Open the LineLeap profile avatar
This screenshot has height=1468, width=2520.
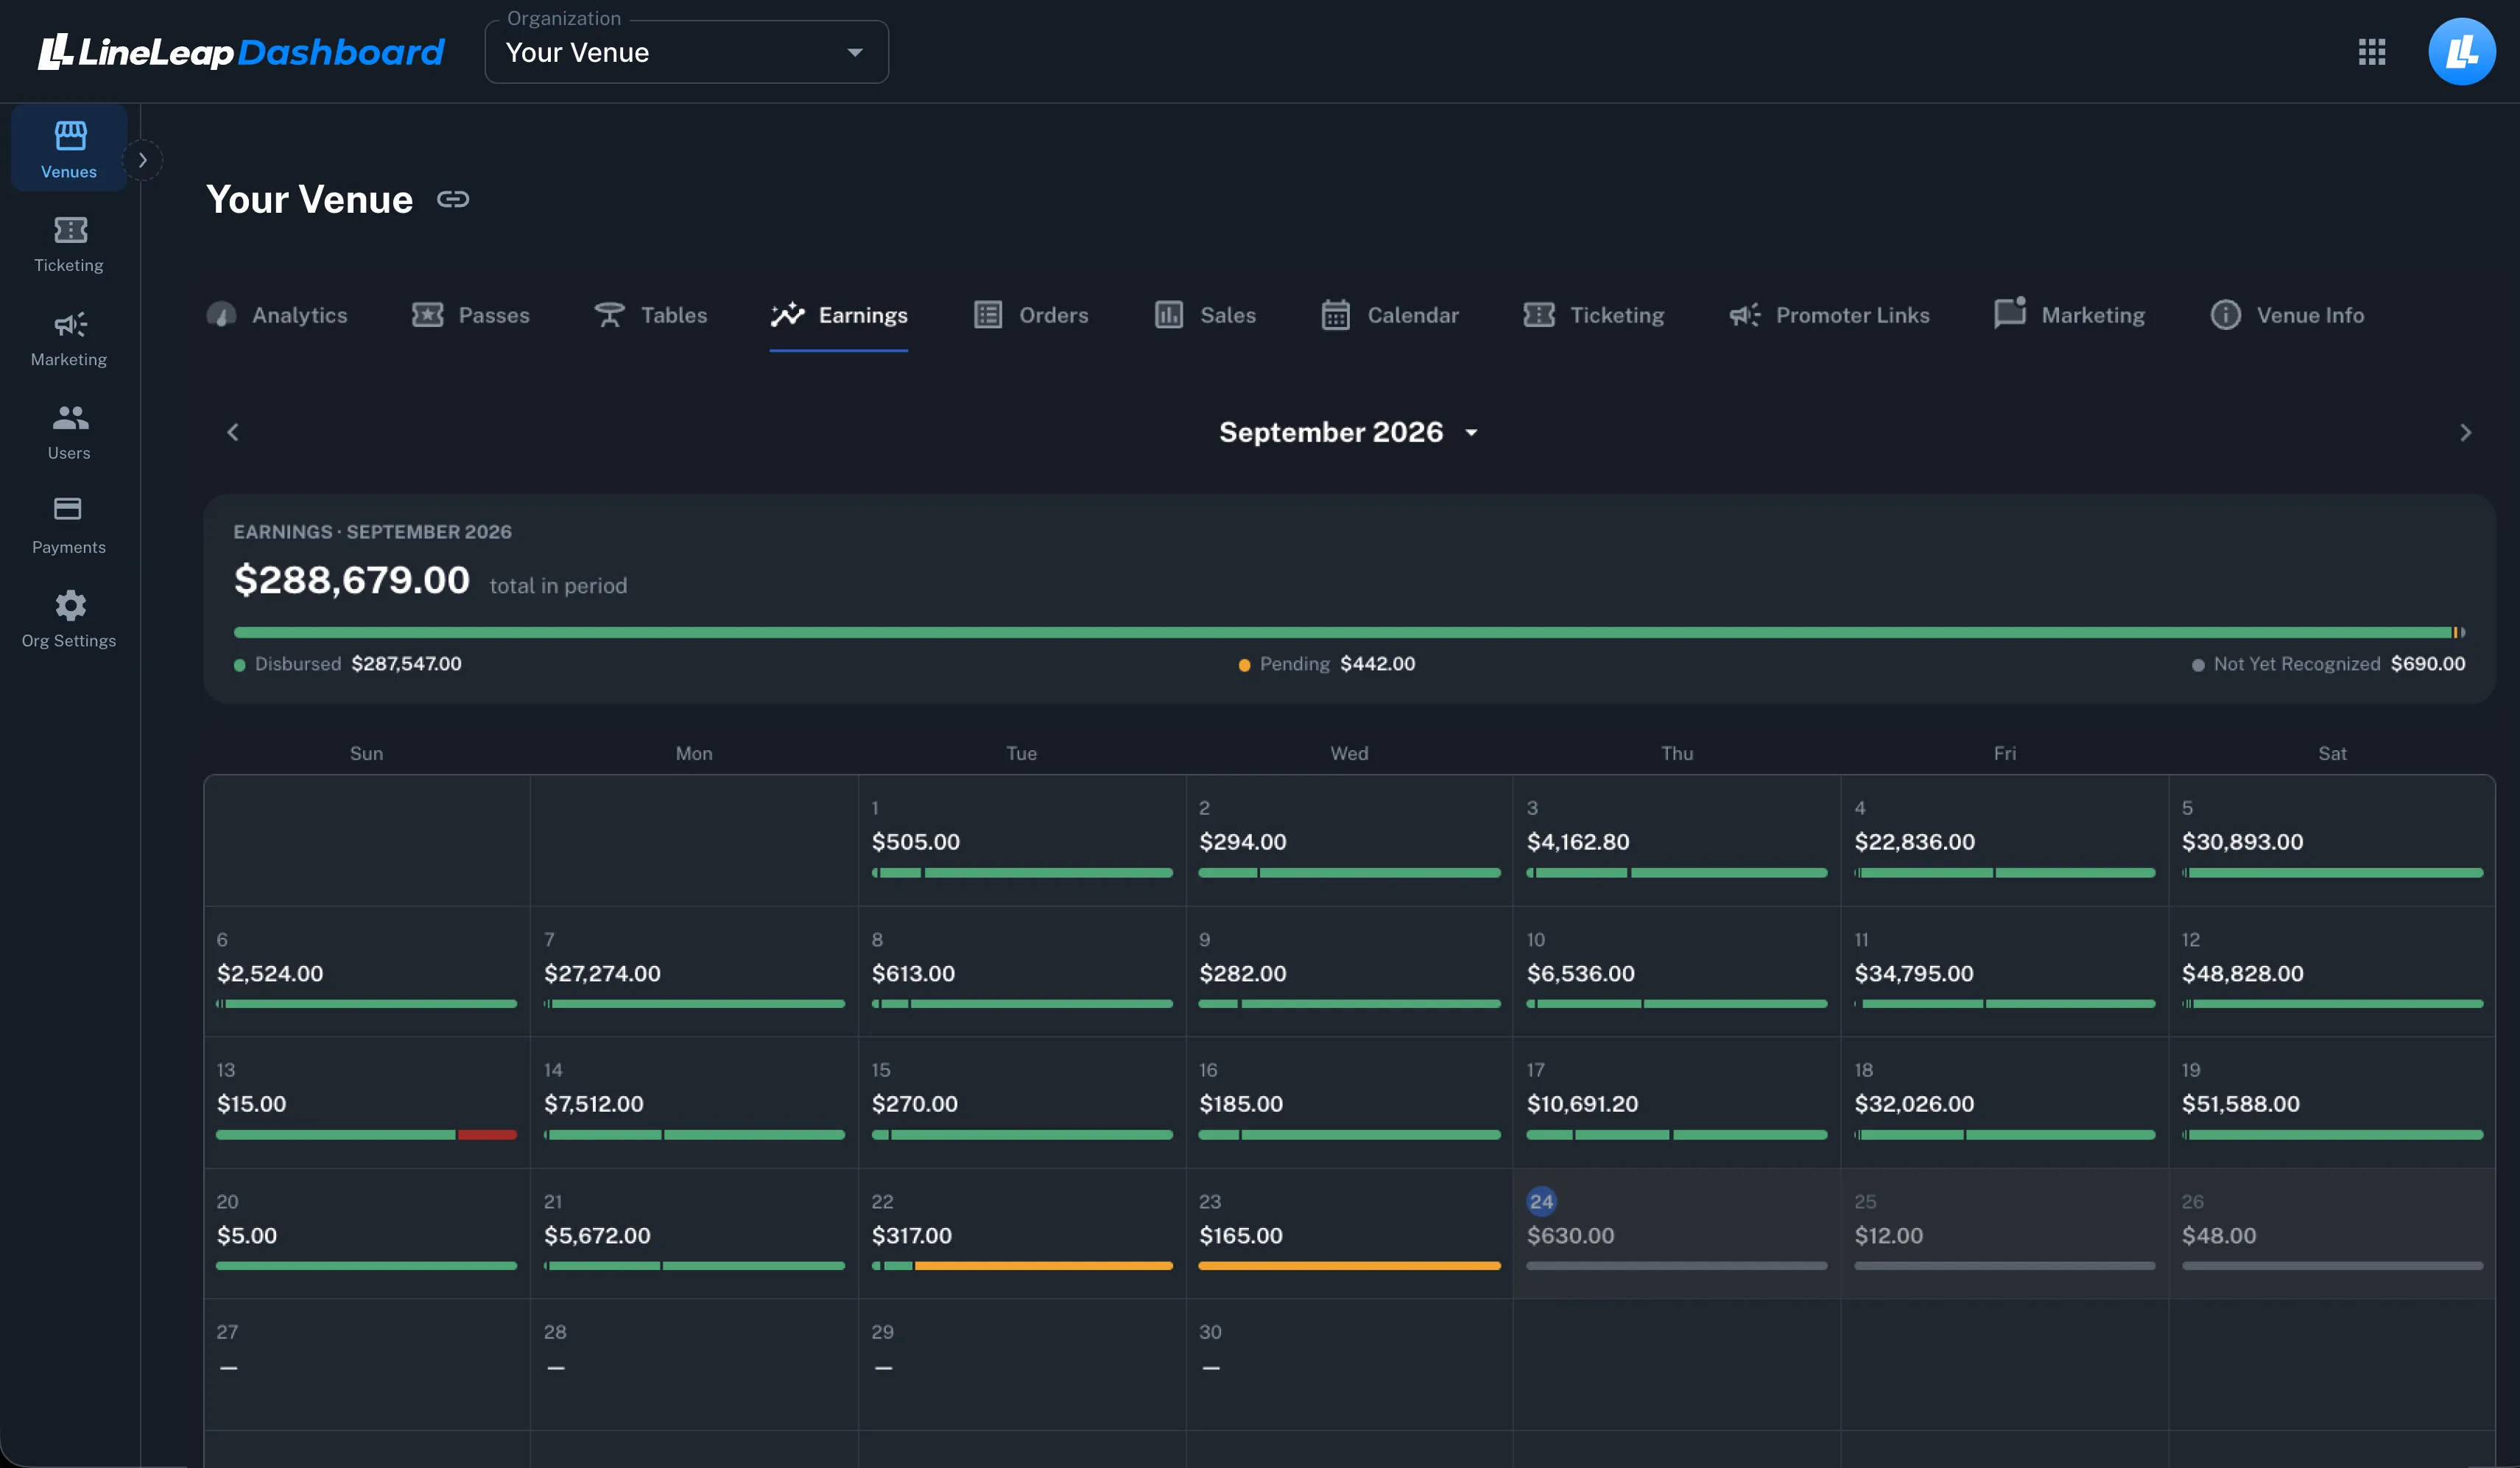pos(2461,52)
